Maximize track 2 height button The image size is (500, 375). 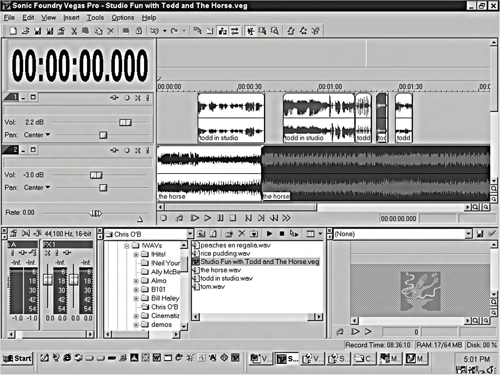33,150
